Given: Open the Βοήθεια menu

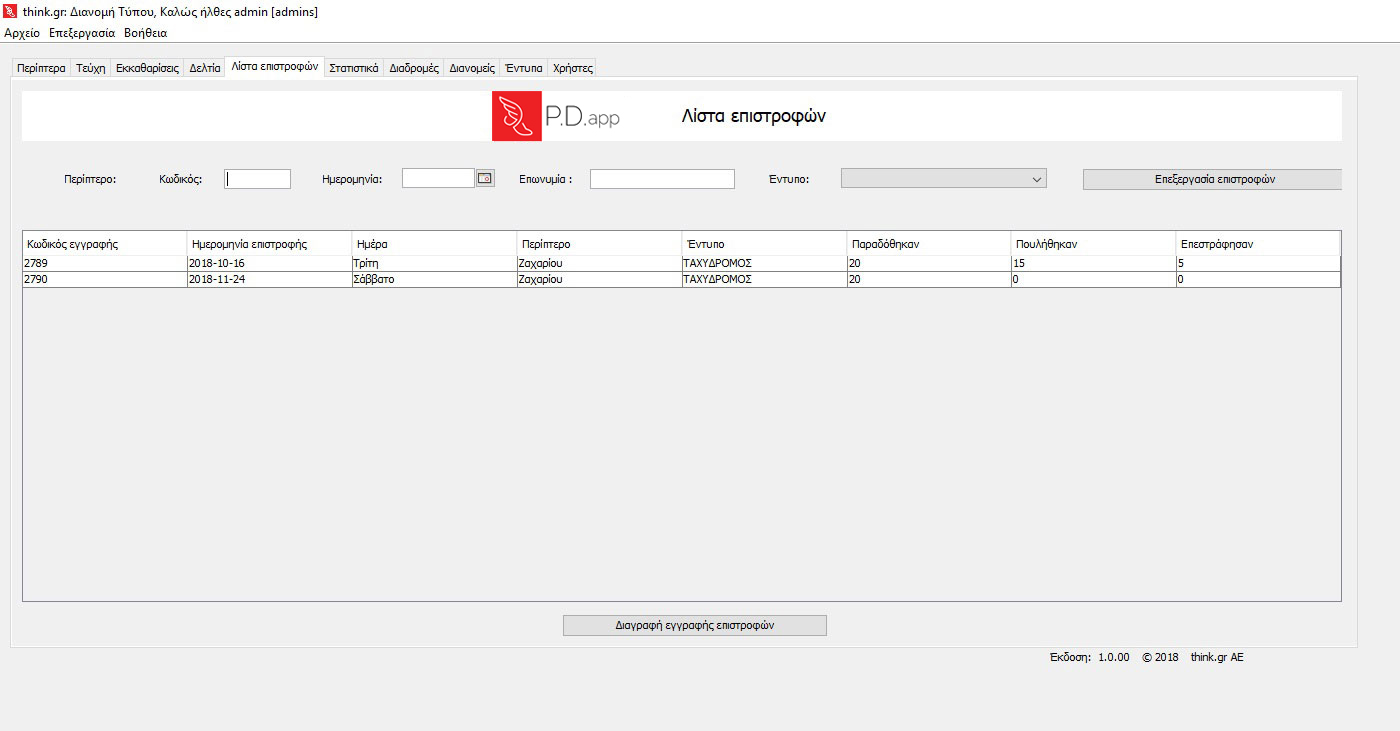Looking at the screenshot, I should [x=145, y=33].
